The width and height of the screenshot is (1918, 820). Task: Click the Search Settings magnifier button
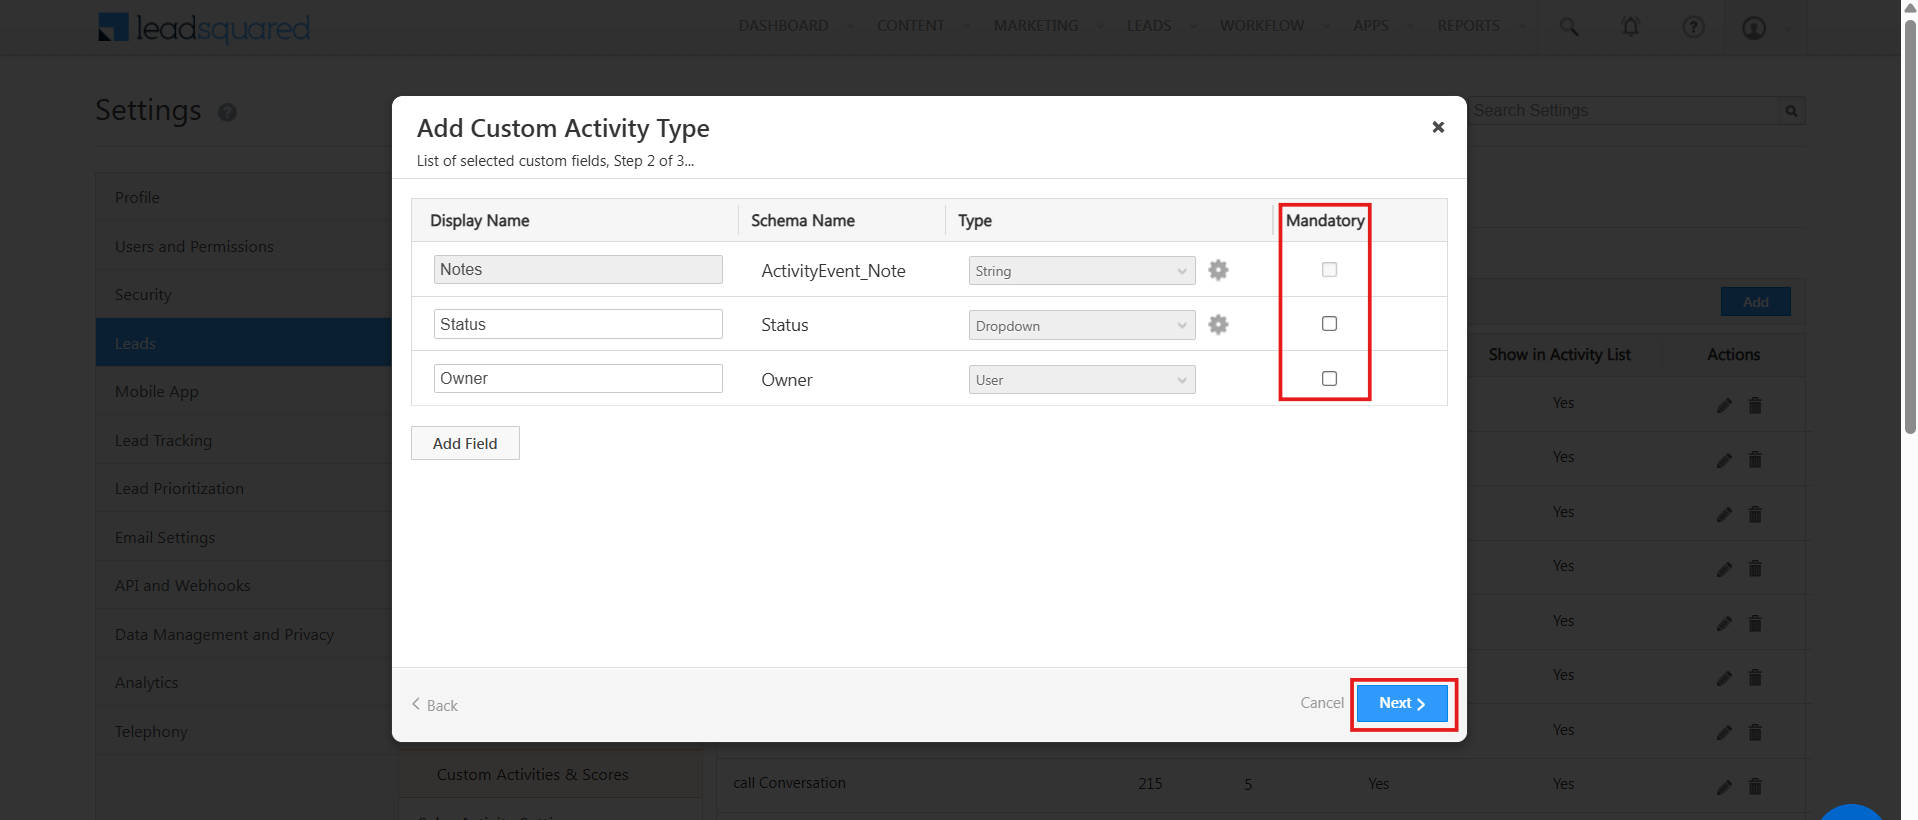[x=1791, y=111]
